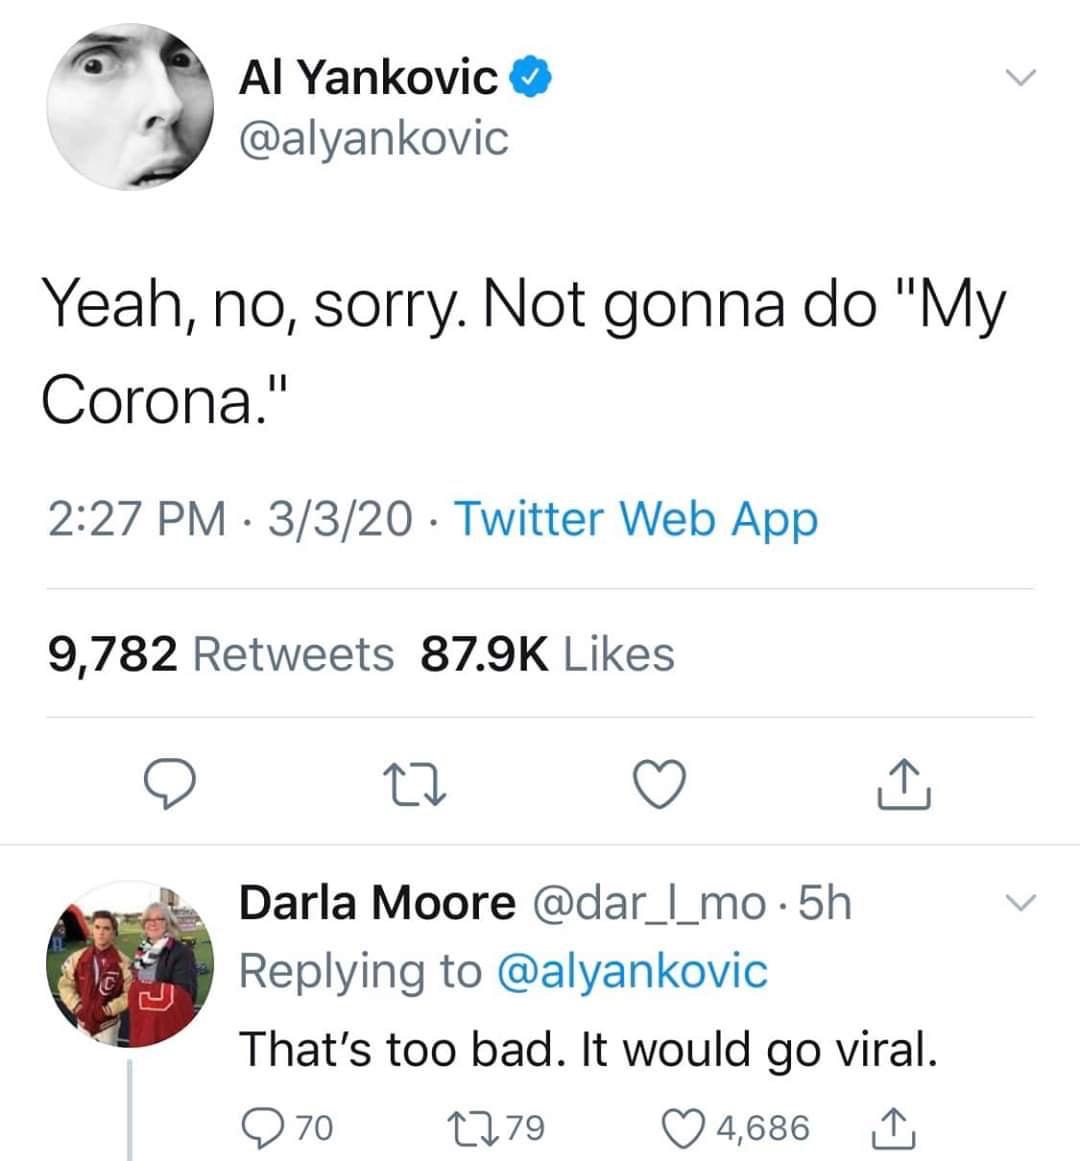Open Darla Moore's profile by name
The image size is (1080, 1161).
pos(377,903)
